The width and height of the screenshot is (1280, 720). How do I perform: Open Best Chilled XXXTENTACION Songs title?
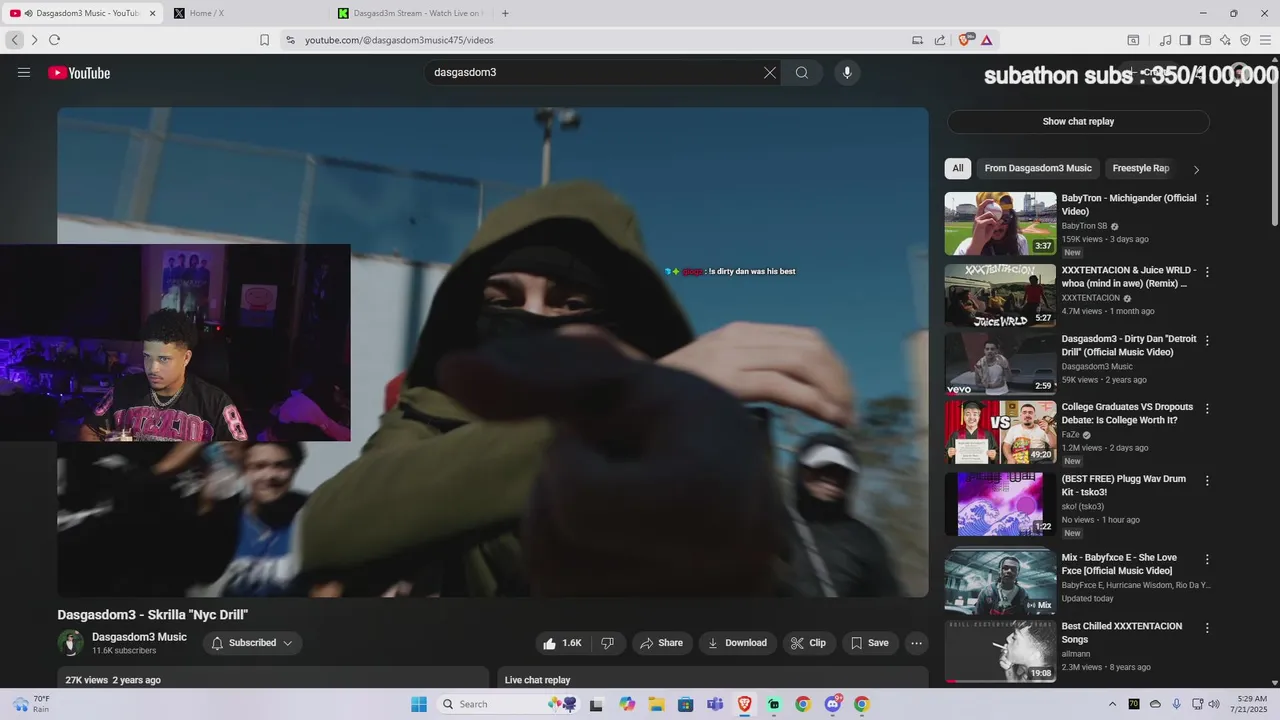[x=1122, y=633]
